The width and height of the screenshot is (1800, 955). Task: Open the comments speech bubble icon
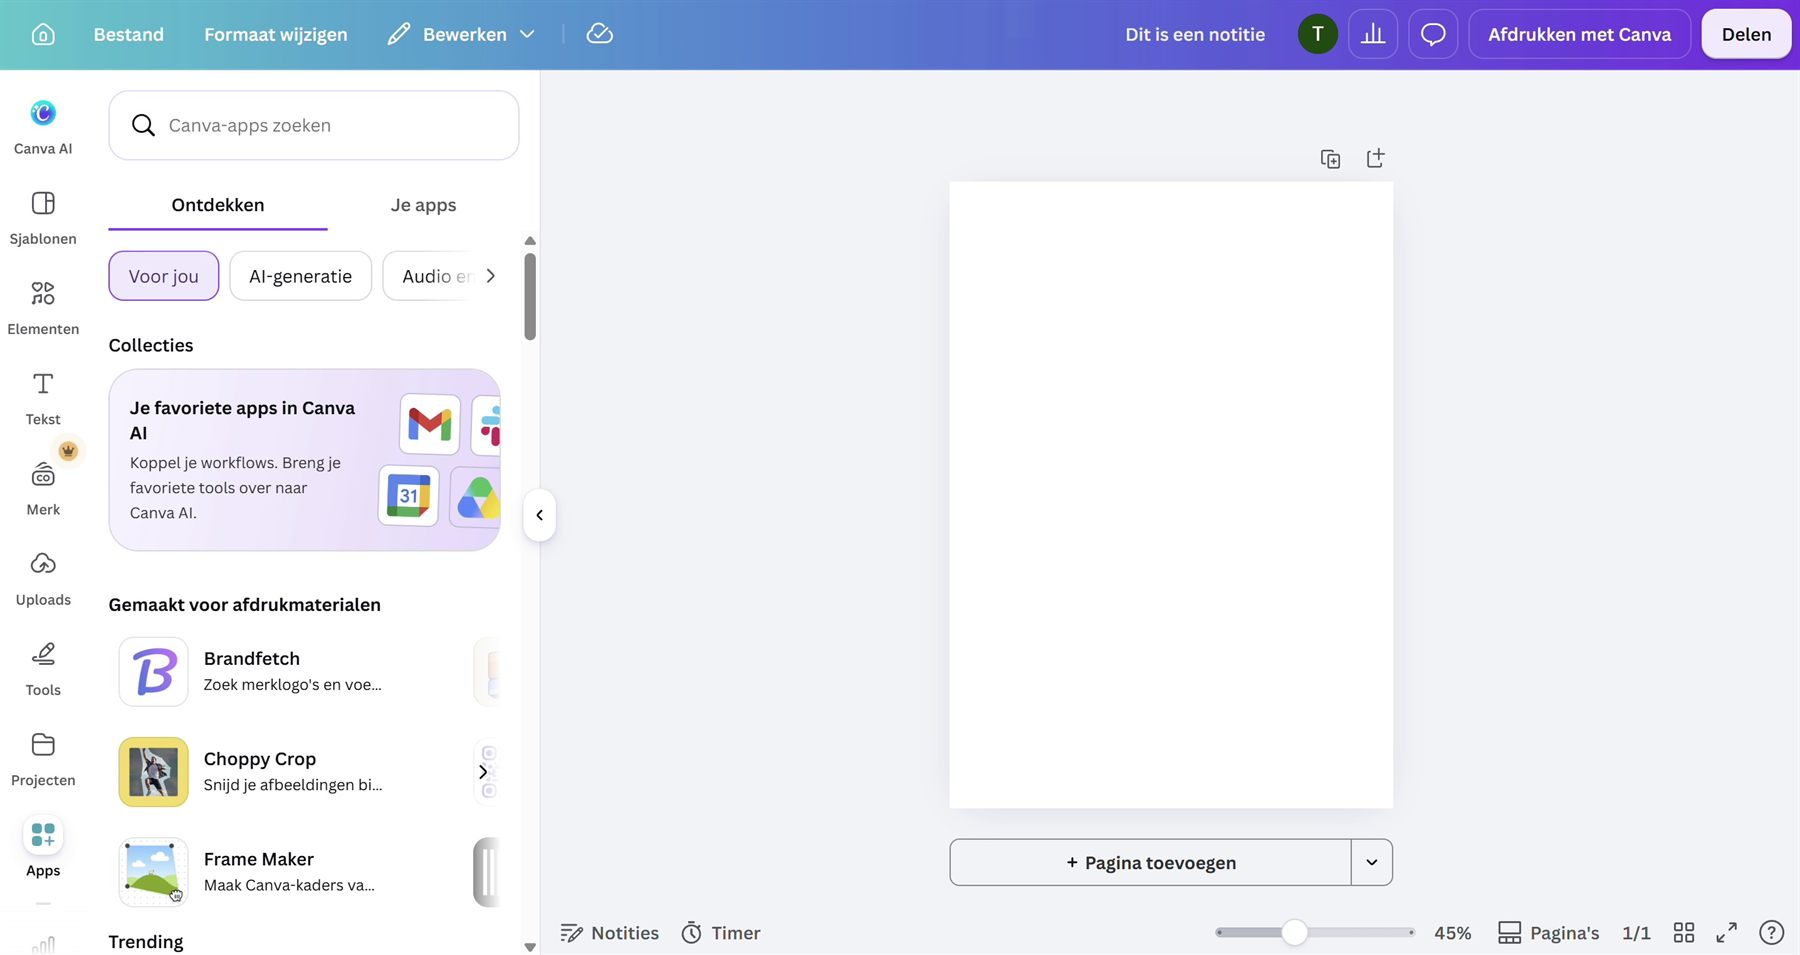pos(1433,34)
